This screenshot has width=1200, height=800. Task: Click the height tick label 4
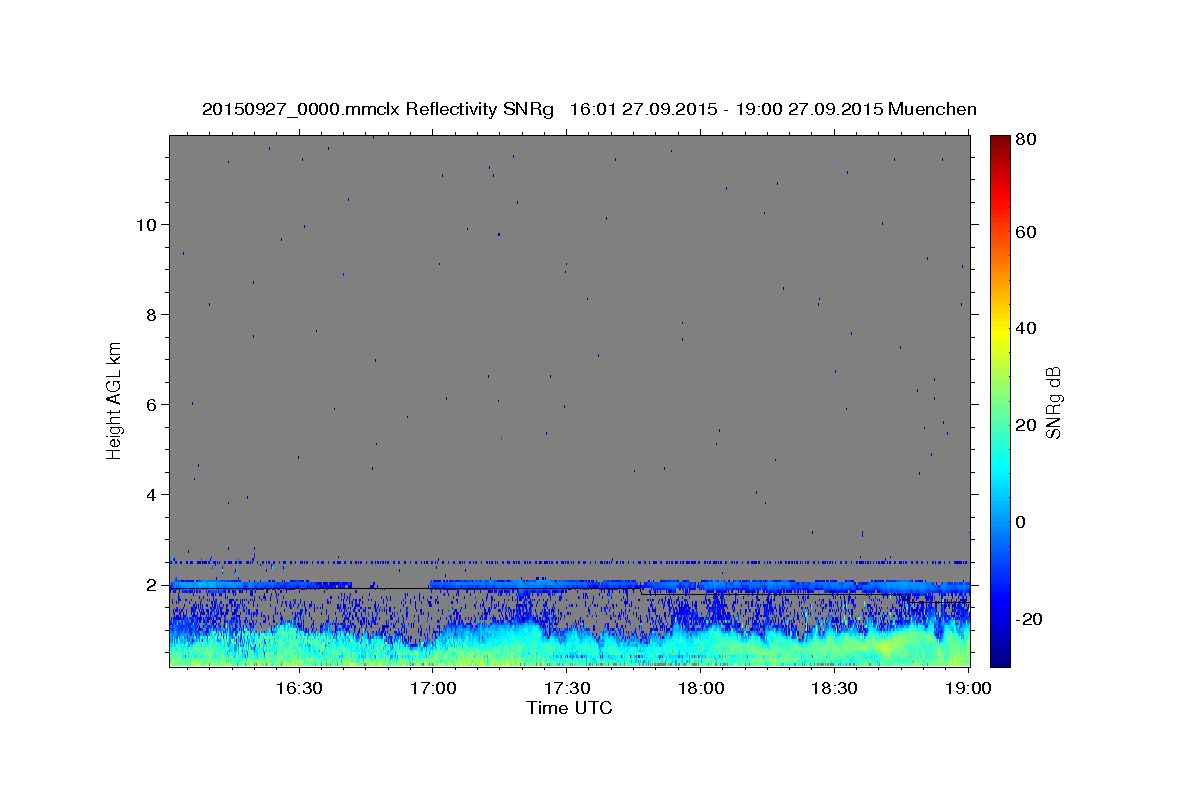coord(152,495)
